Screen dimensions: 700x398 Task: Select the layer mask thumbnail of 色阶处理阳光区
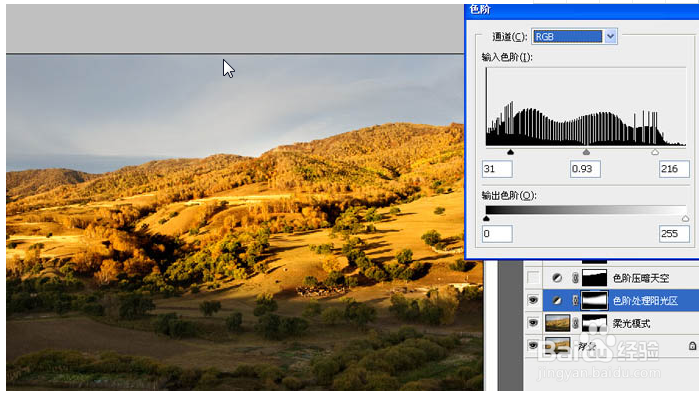tap(594, 300)
